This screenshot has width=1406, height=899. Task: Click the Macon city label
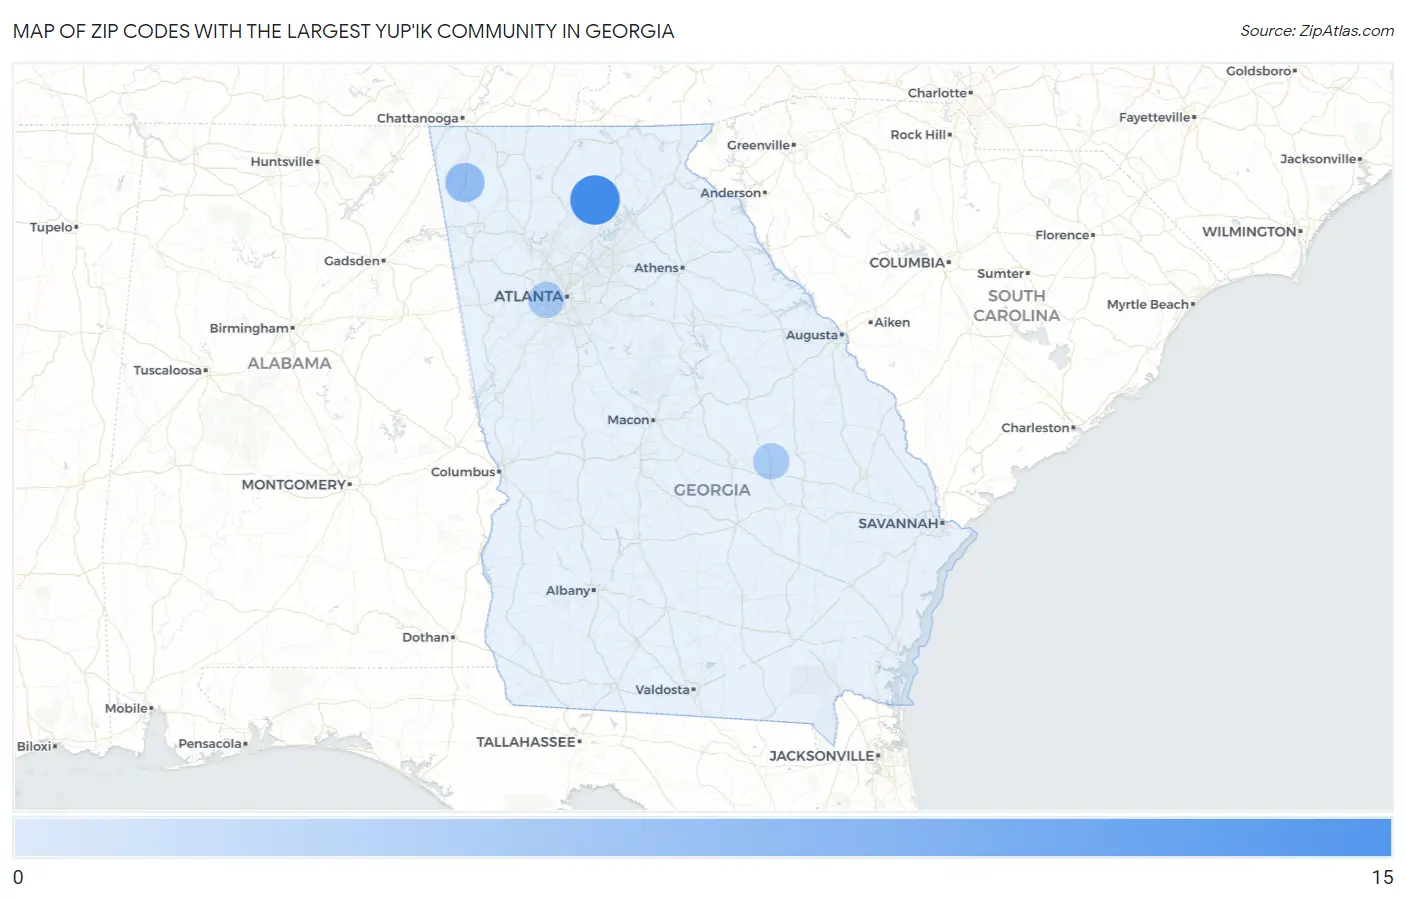(x=628, y=420)
